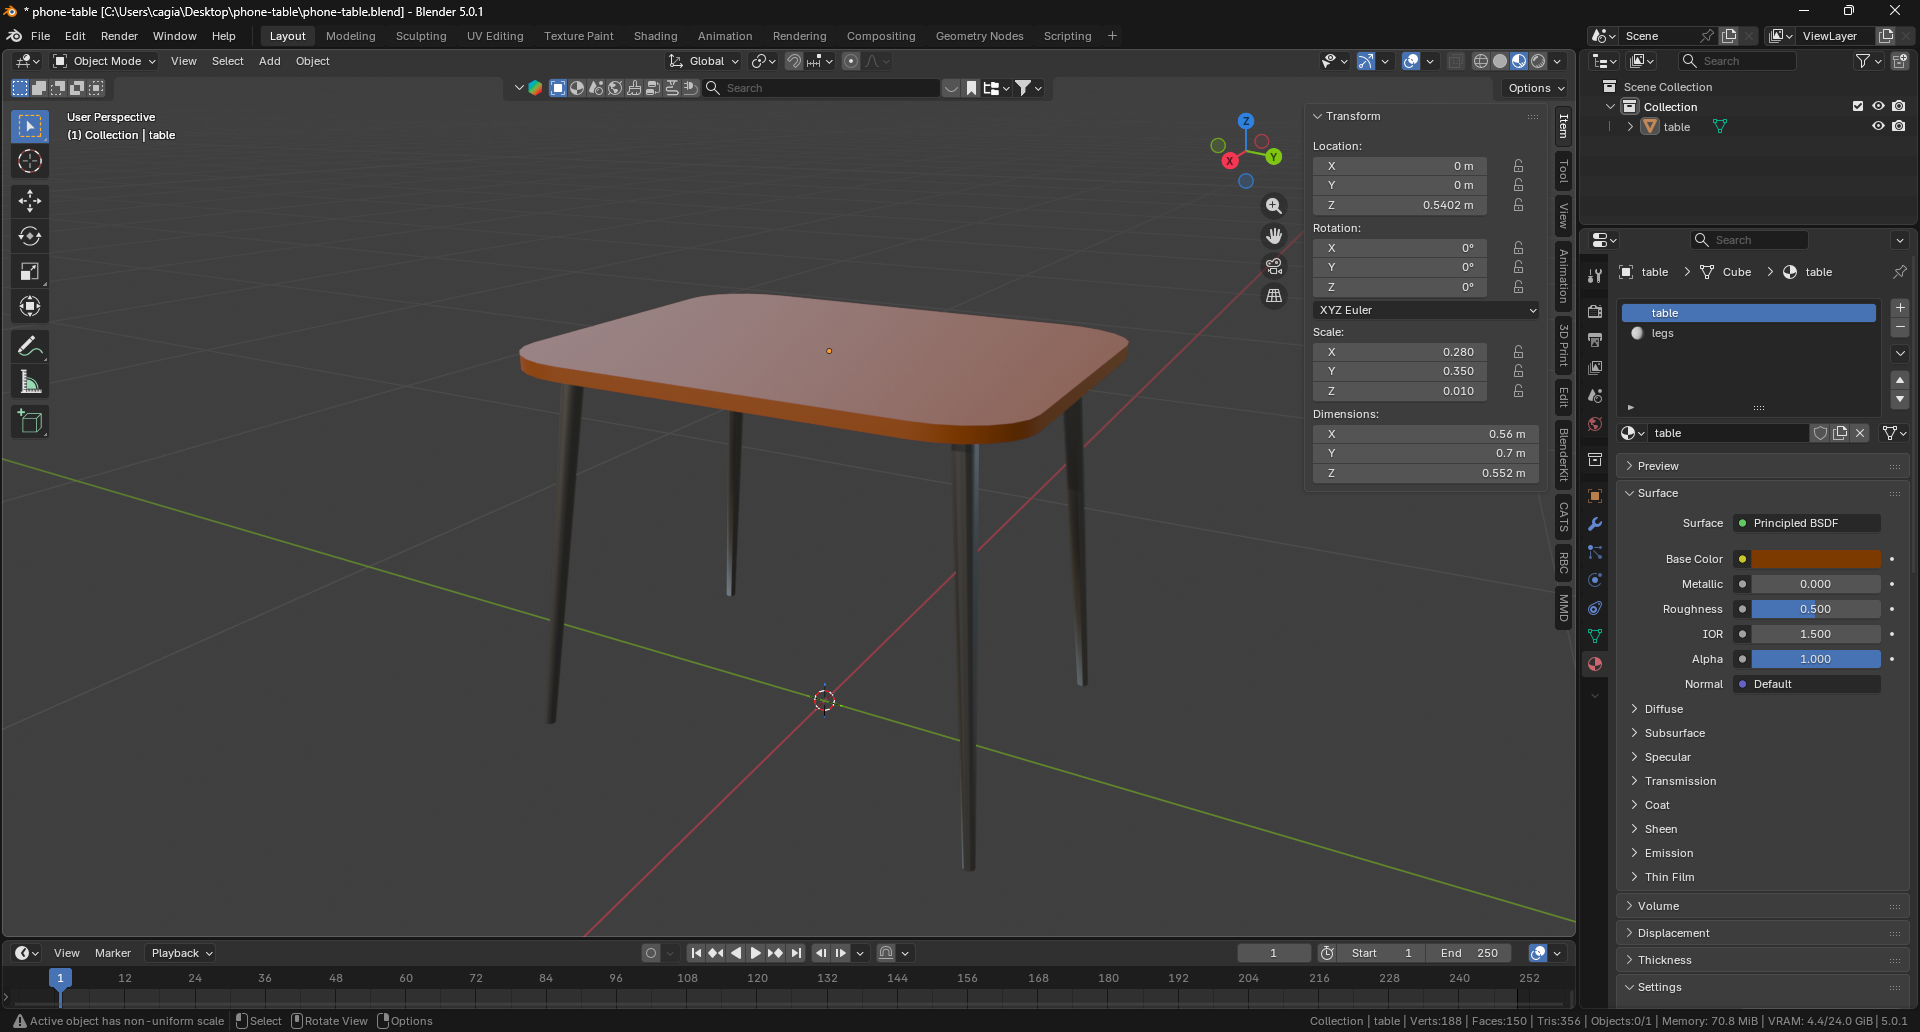
Task: Click the Base Color swatch
Action: coord(1815,559)
